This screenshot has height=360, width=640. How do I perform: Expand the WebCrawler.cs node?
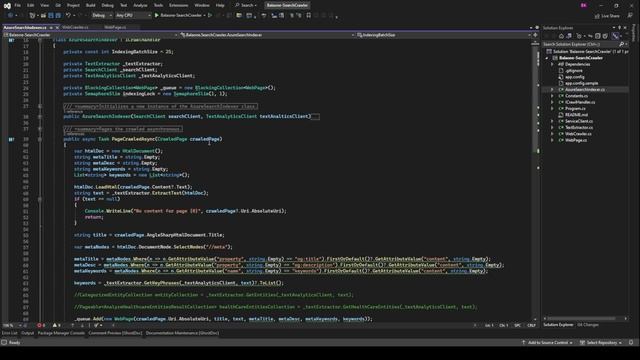click(552, 134)
